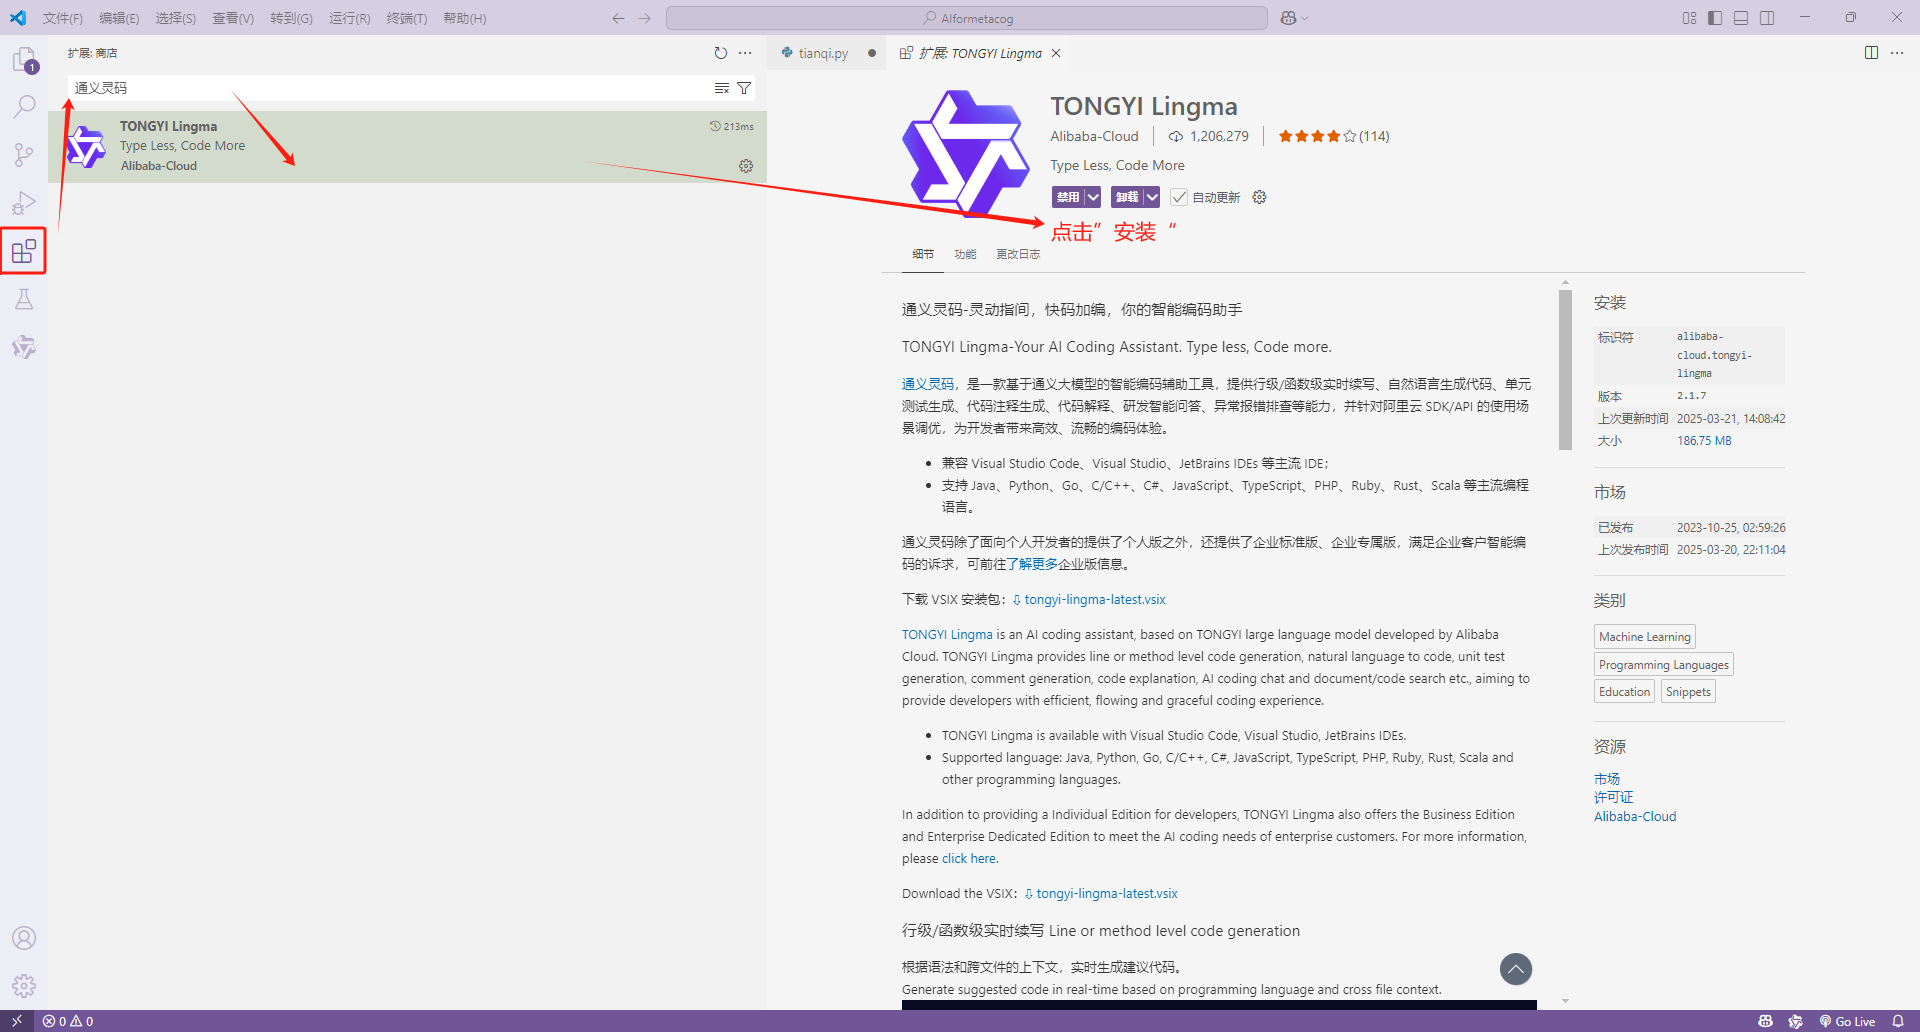Open the Run menu
This screenshot has height=1032, width=1920.
tap(349, 18)
